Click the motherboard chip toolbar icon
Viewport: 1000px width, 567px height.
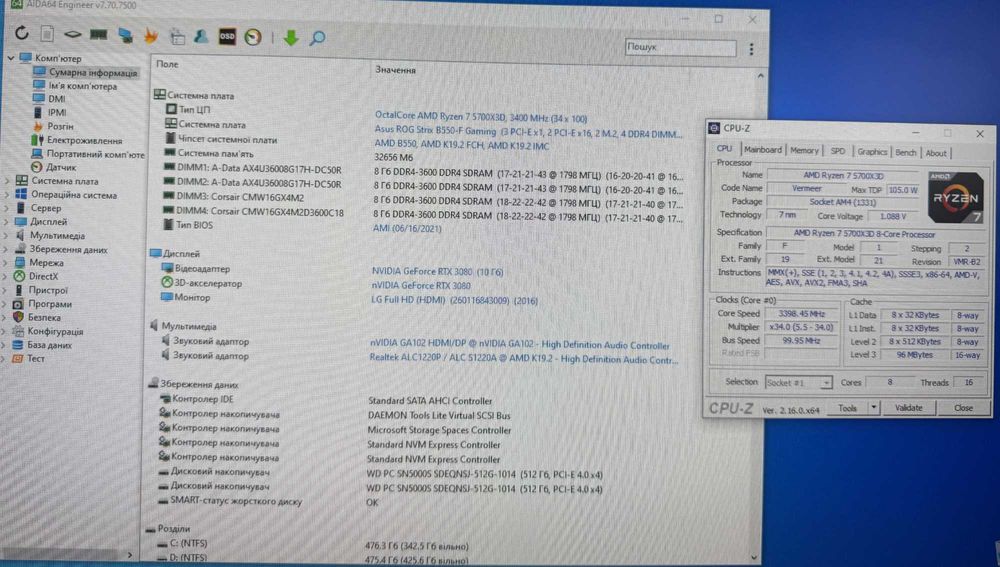[x=72, y=34]
